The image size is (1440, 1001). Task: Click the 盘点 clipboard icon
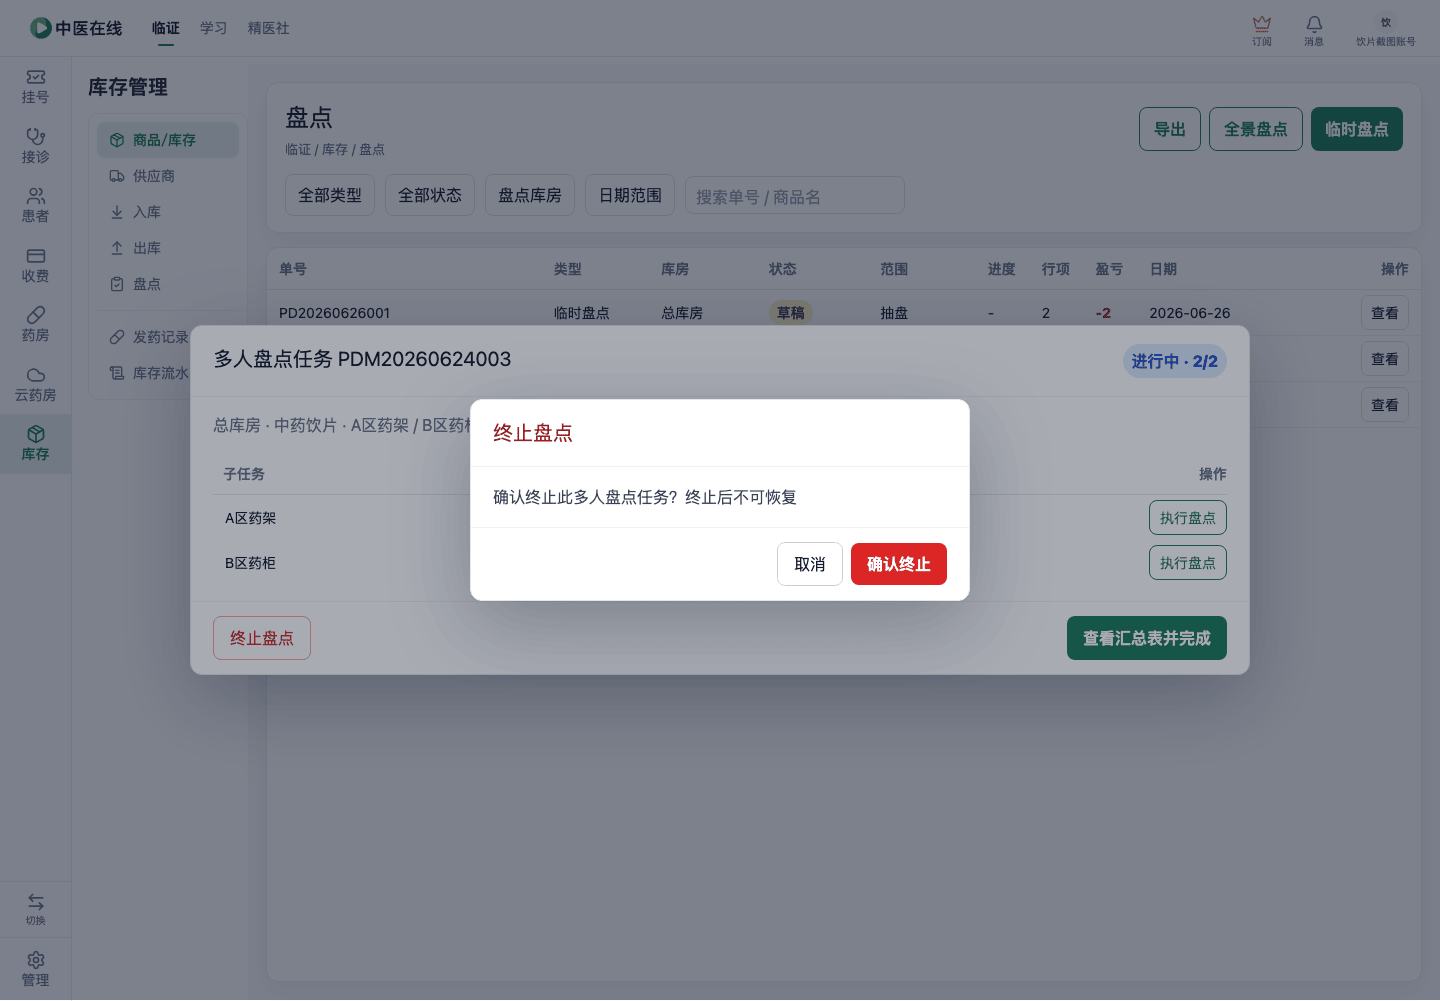117,284
